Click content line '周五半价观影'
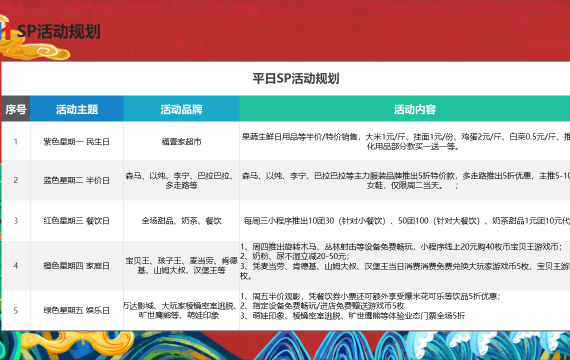The height and width of the screenshot is (360, 570). coord(370,296)
